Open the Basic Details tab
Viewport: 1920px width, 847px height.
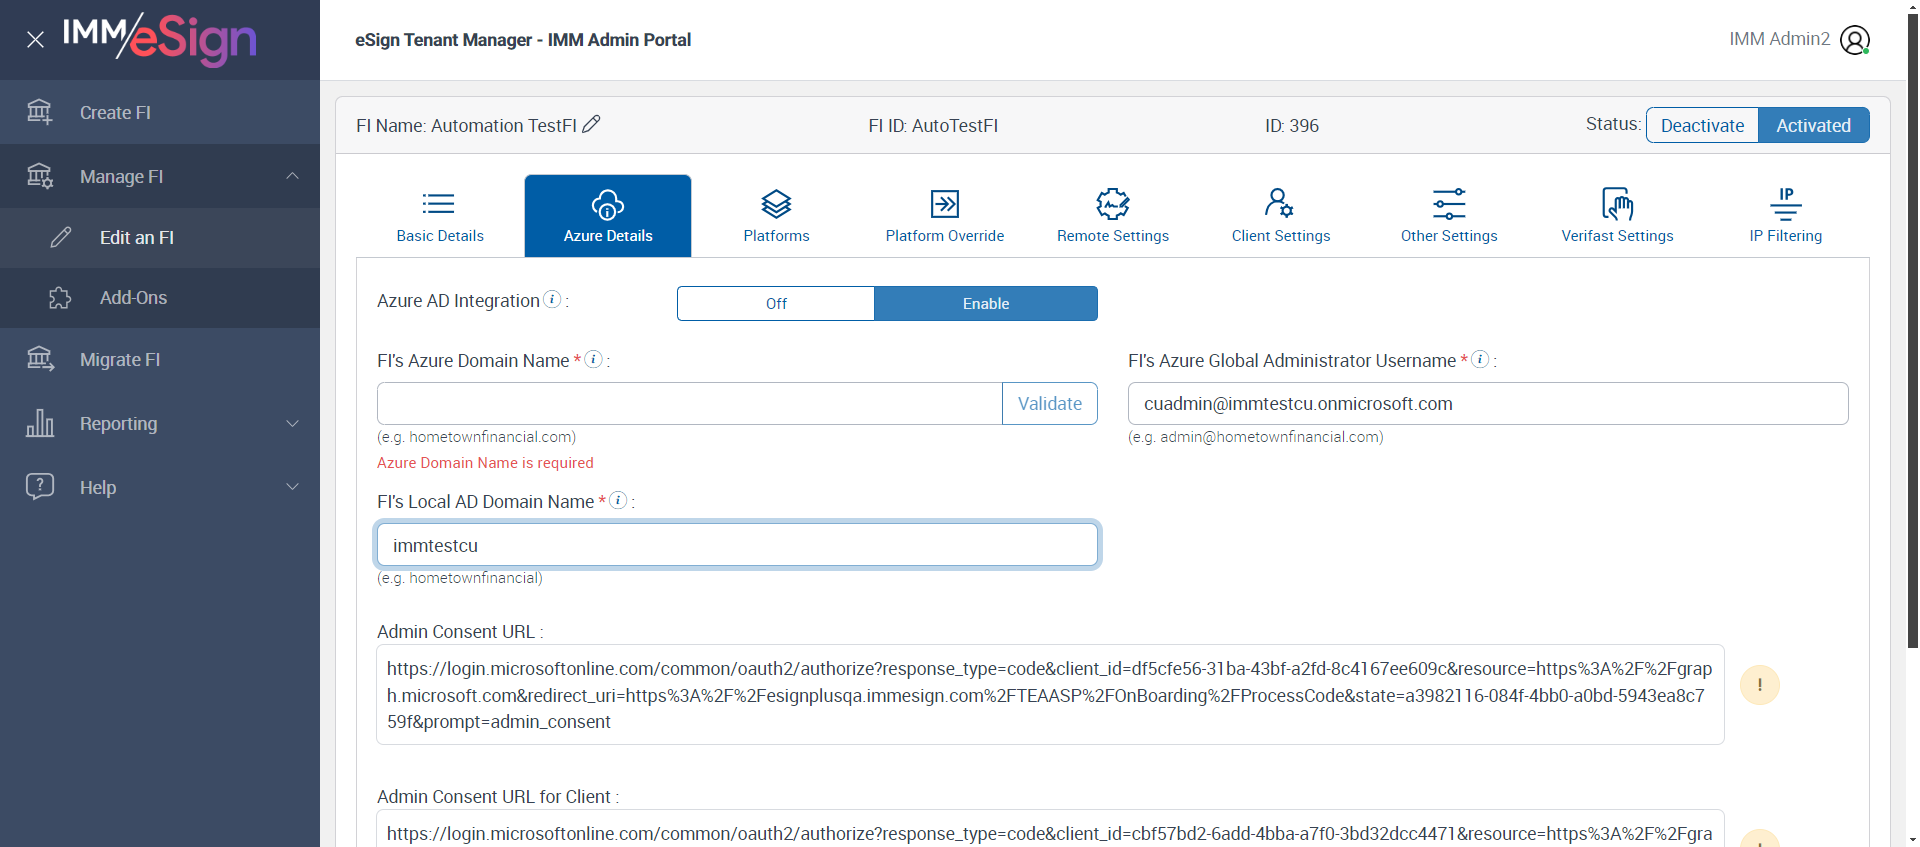coord(440,216)
